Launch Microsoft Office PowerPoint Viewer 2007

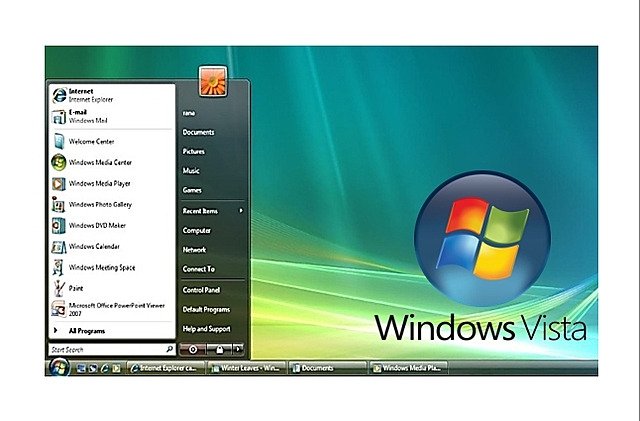pos(112,310)
